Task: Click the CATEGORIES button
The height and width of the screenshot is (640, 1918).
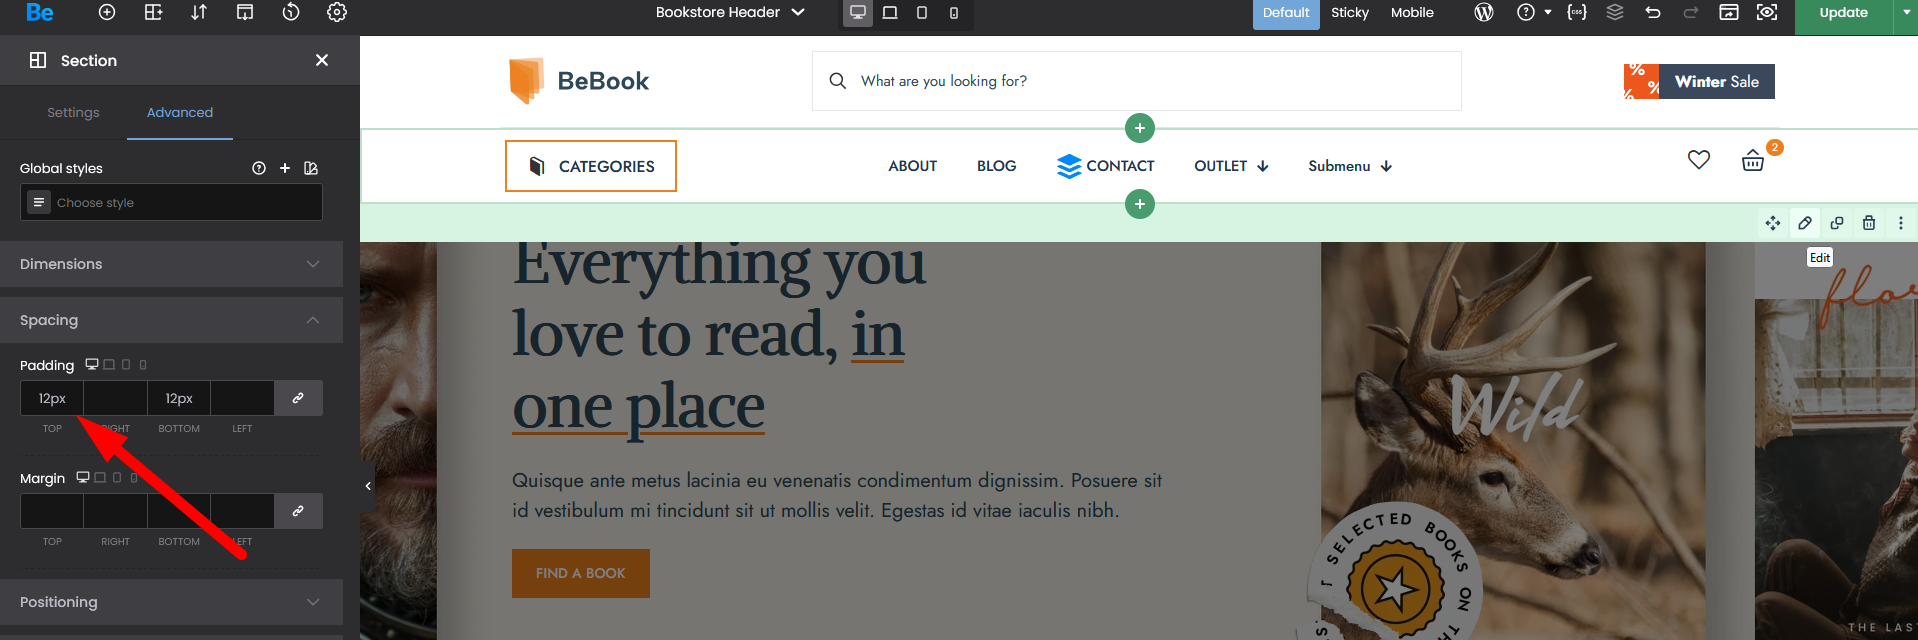Action: (x=591, y=166)
